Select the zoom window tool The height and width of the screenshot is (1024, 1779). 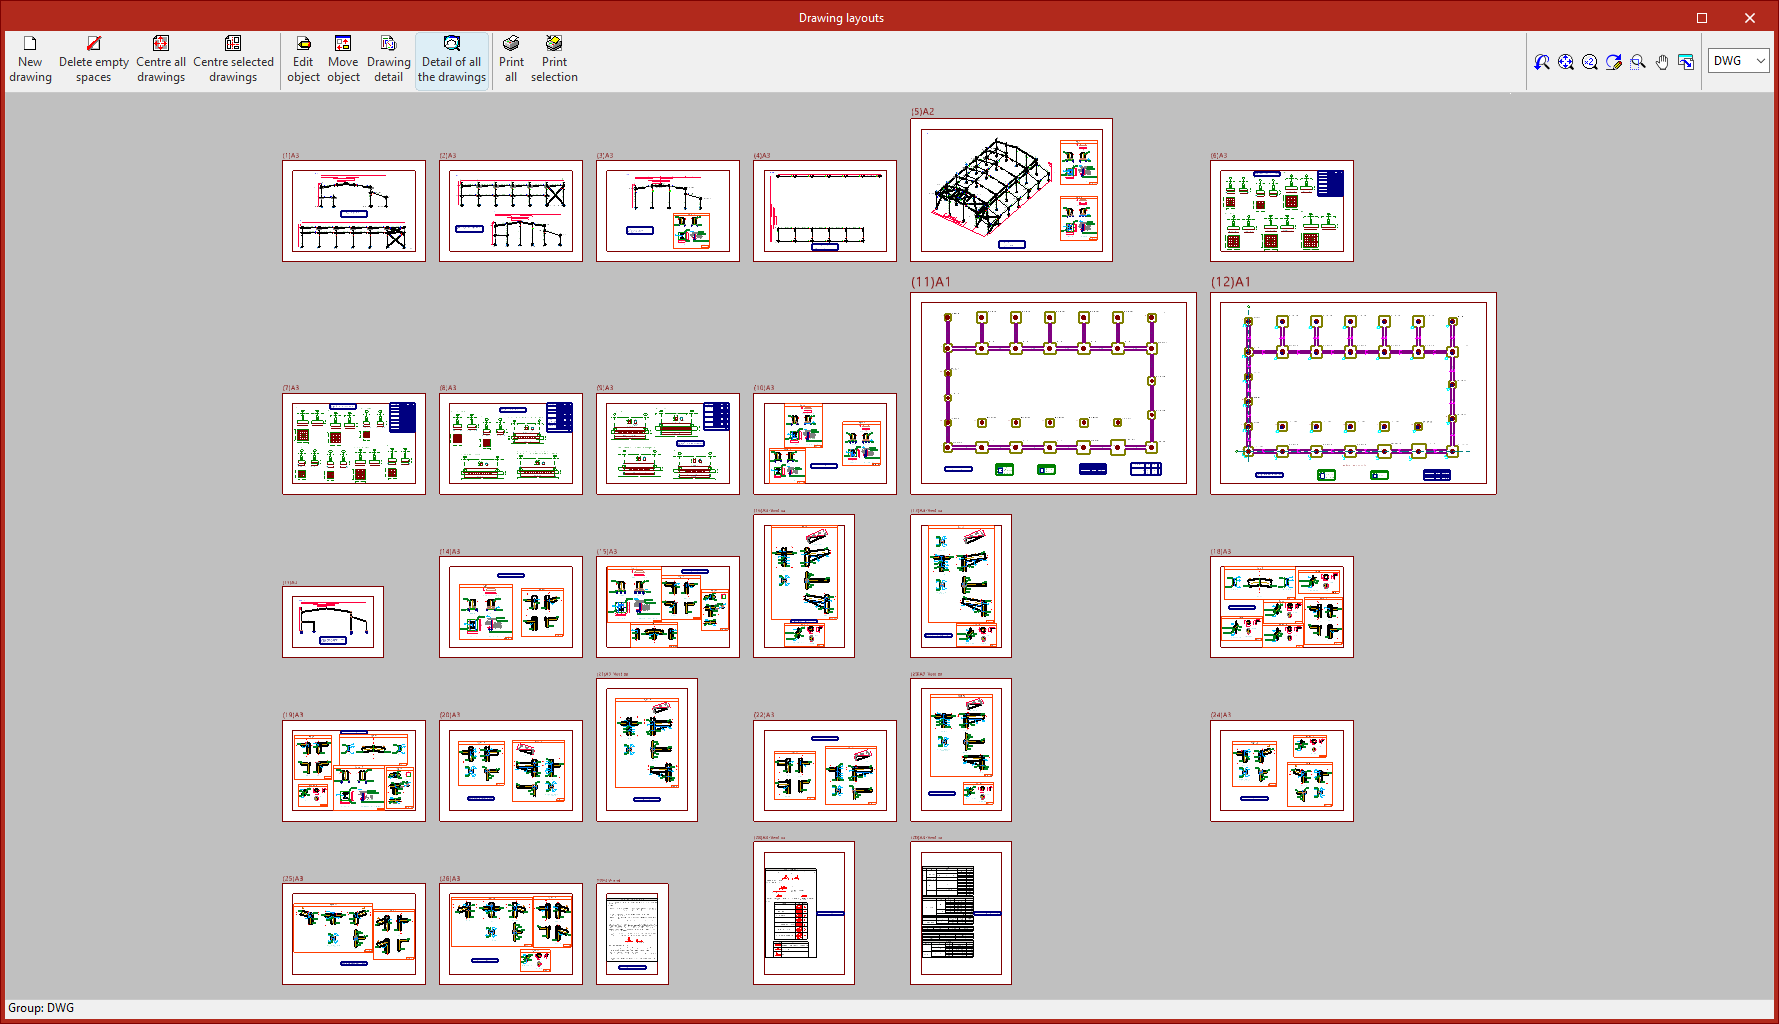[1638, 62]
